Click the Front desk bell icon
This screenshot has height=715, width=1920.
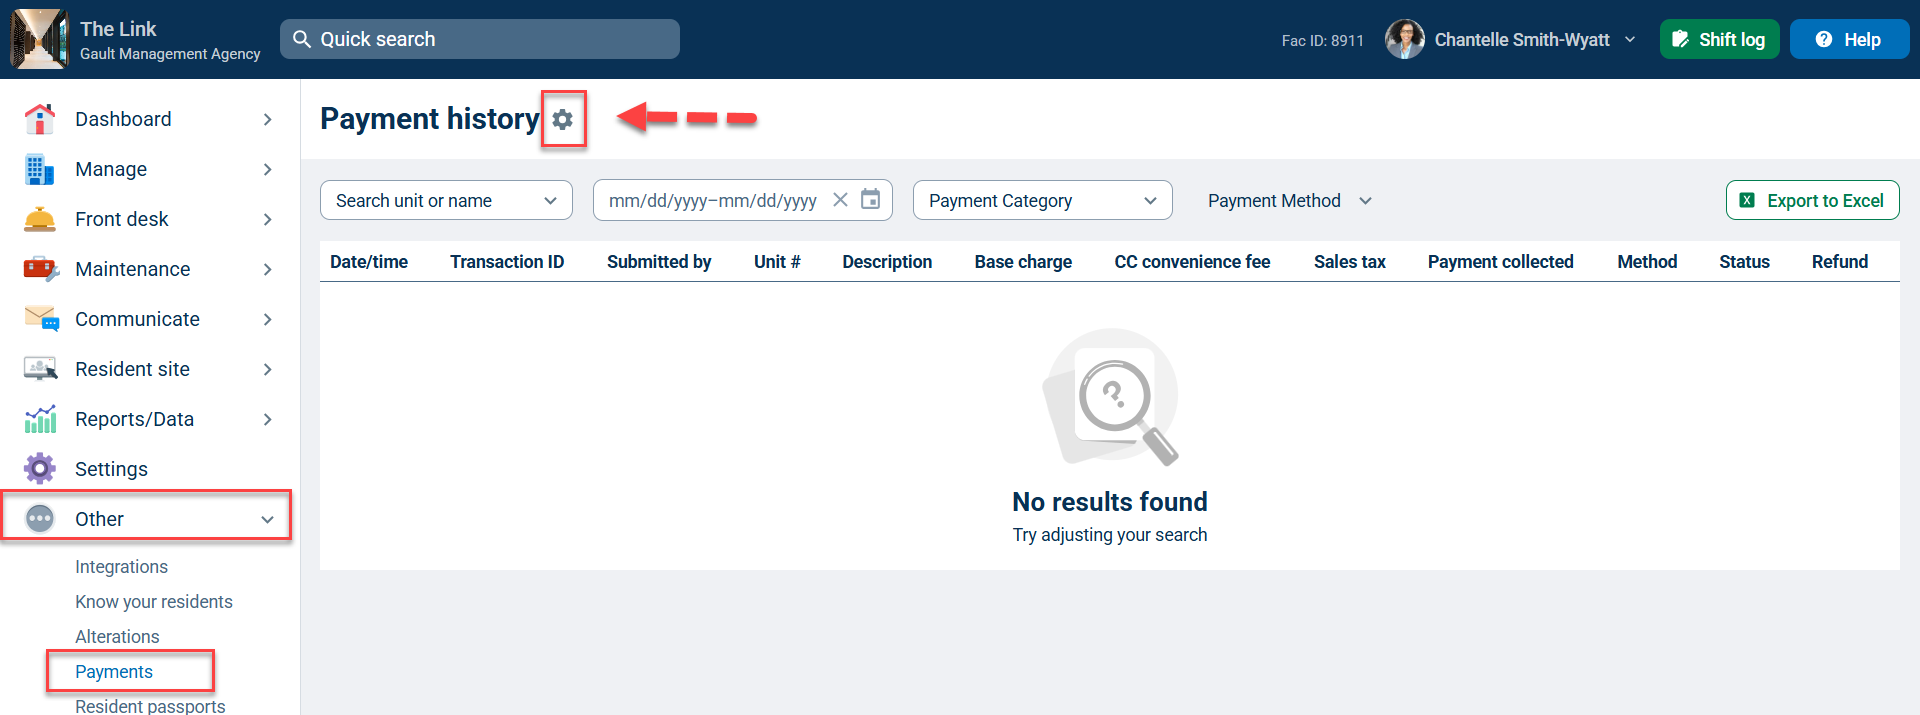40,219
